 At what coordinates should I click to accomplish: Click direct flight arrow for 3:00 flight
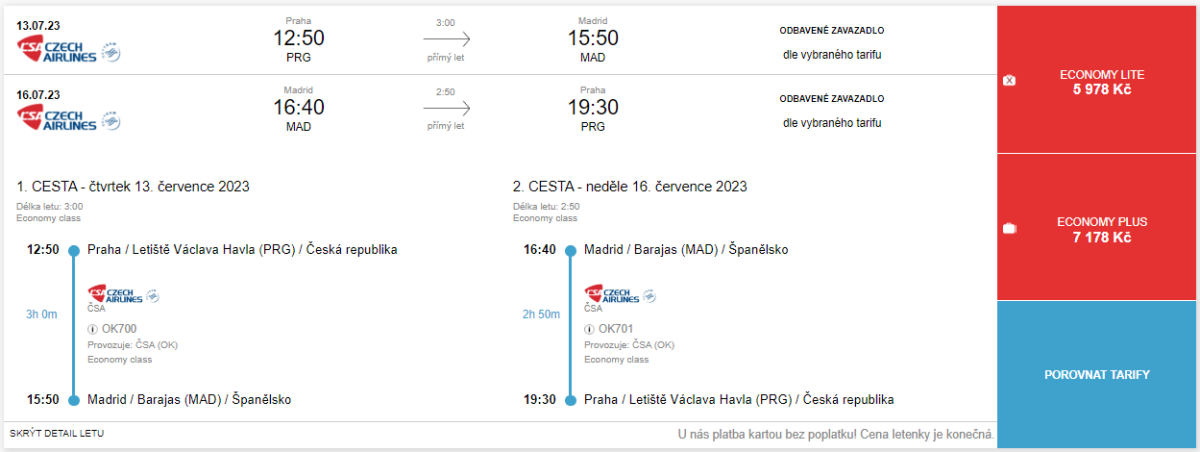446,39
